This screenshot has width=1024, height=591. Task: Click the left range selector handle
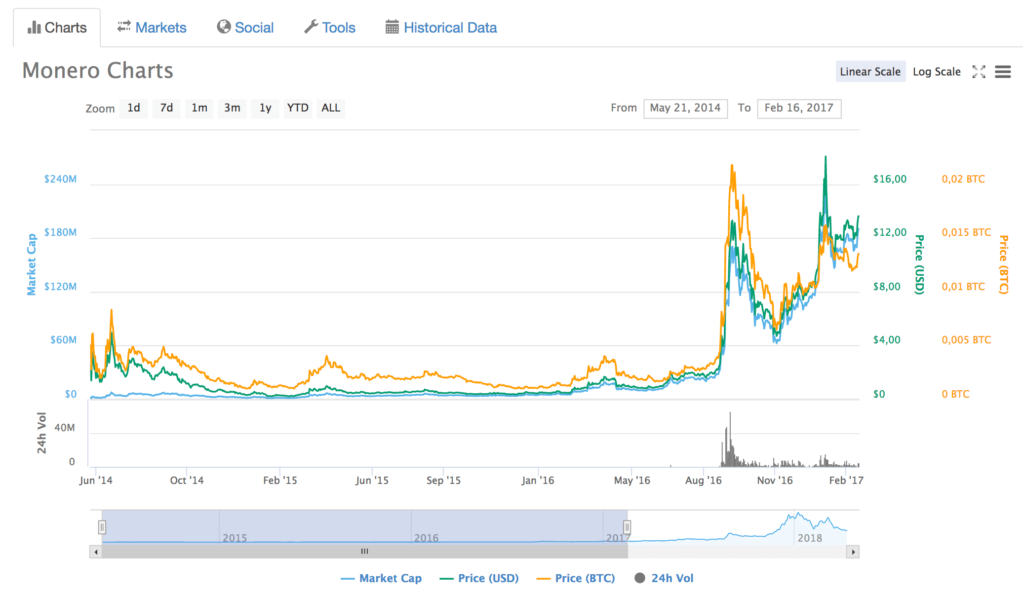pos(102,527)
